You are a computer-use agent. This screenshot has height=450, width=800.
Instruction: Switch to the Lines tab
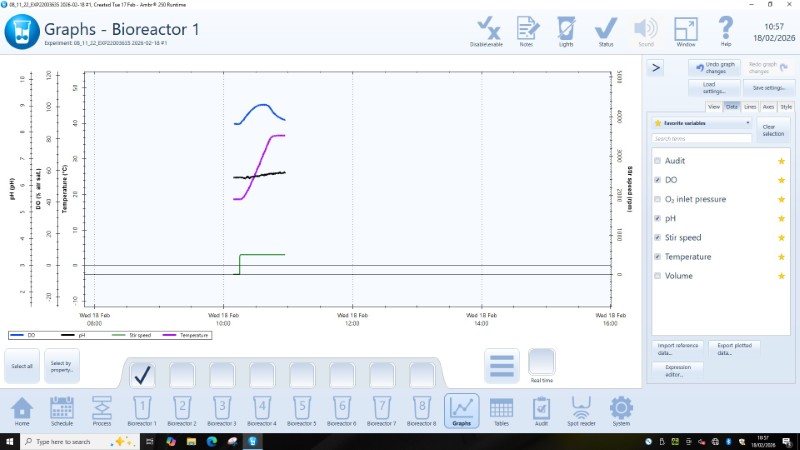750,106
